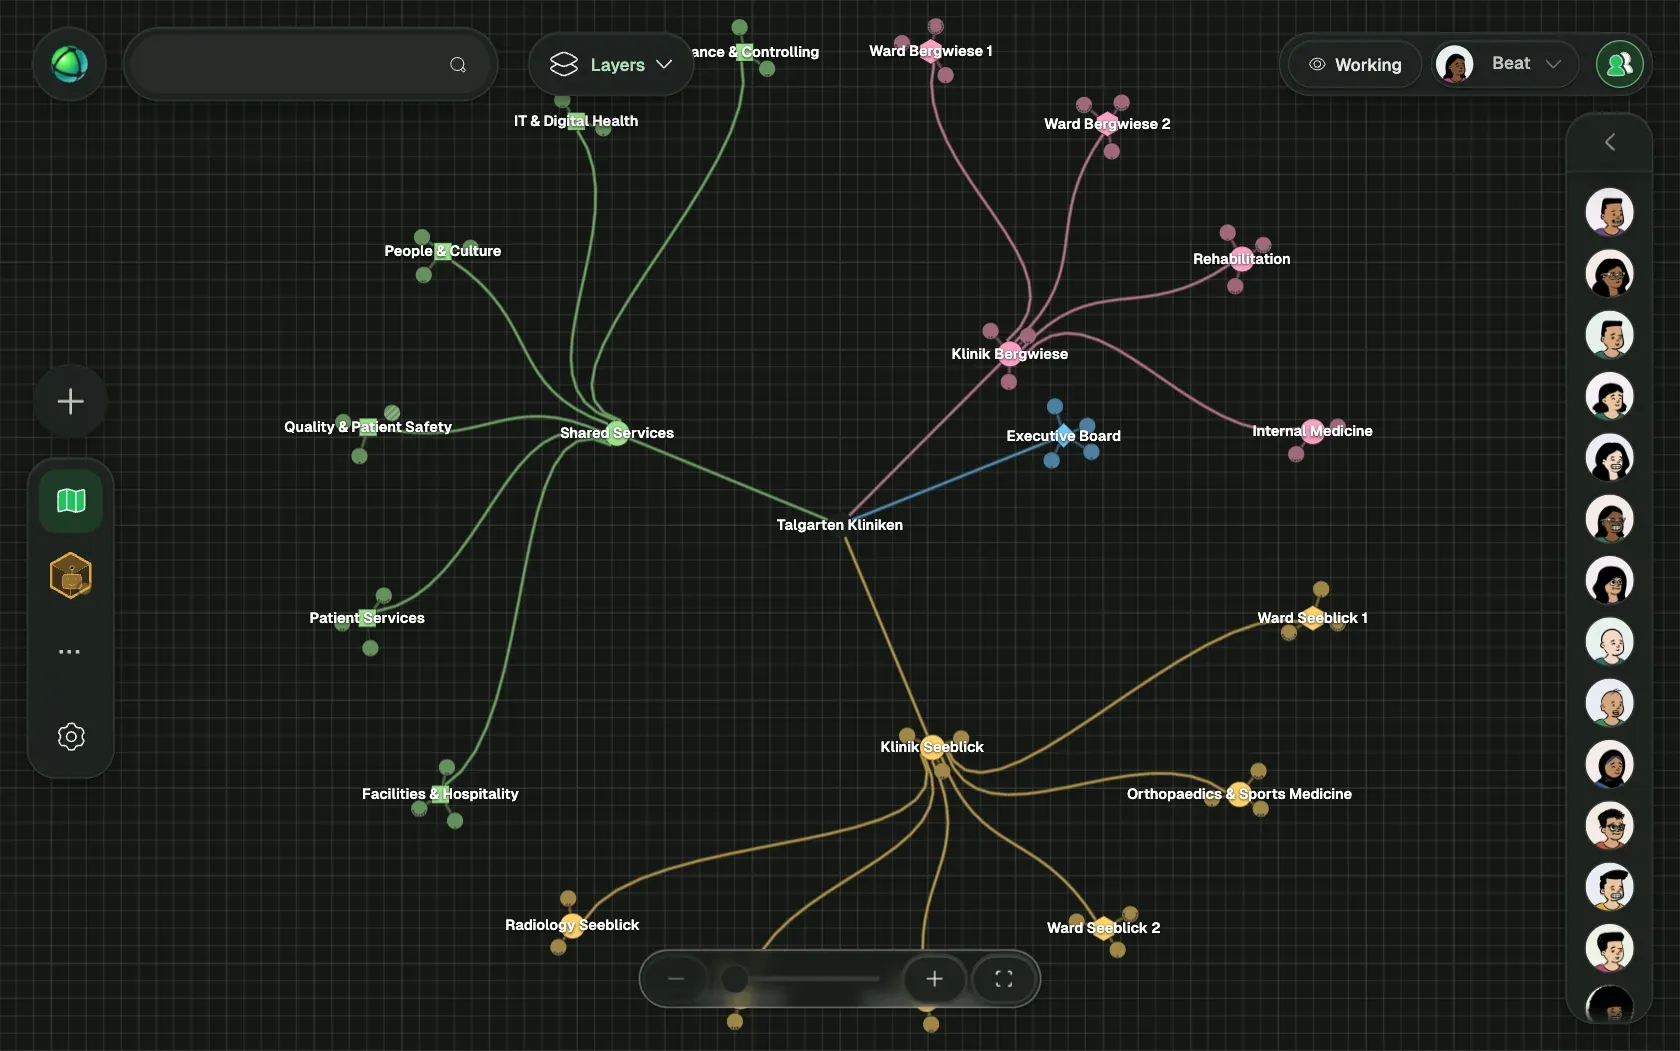Select the Executive Board node
Viewport: 1680px width, 1051px height.
pos(1064,436)
